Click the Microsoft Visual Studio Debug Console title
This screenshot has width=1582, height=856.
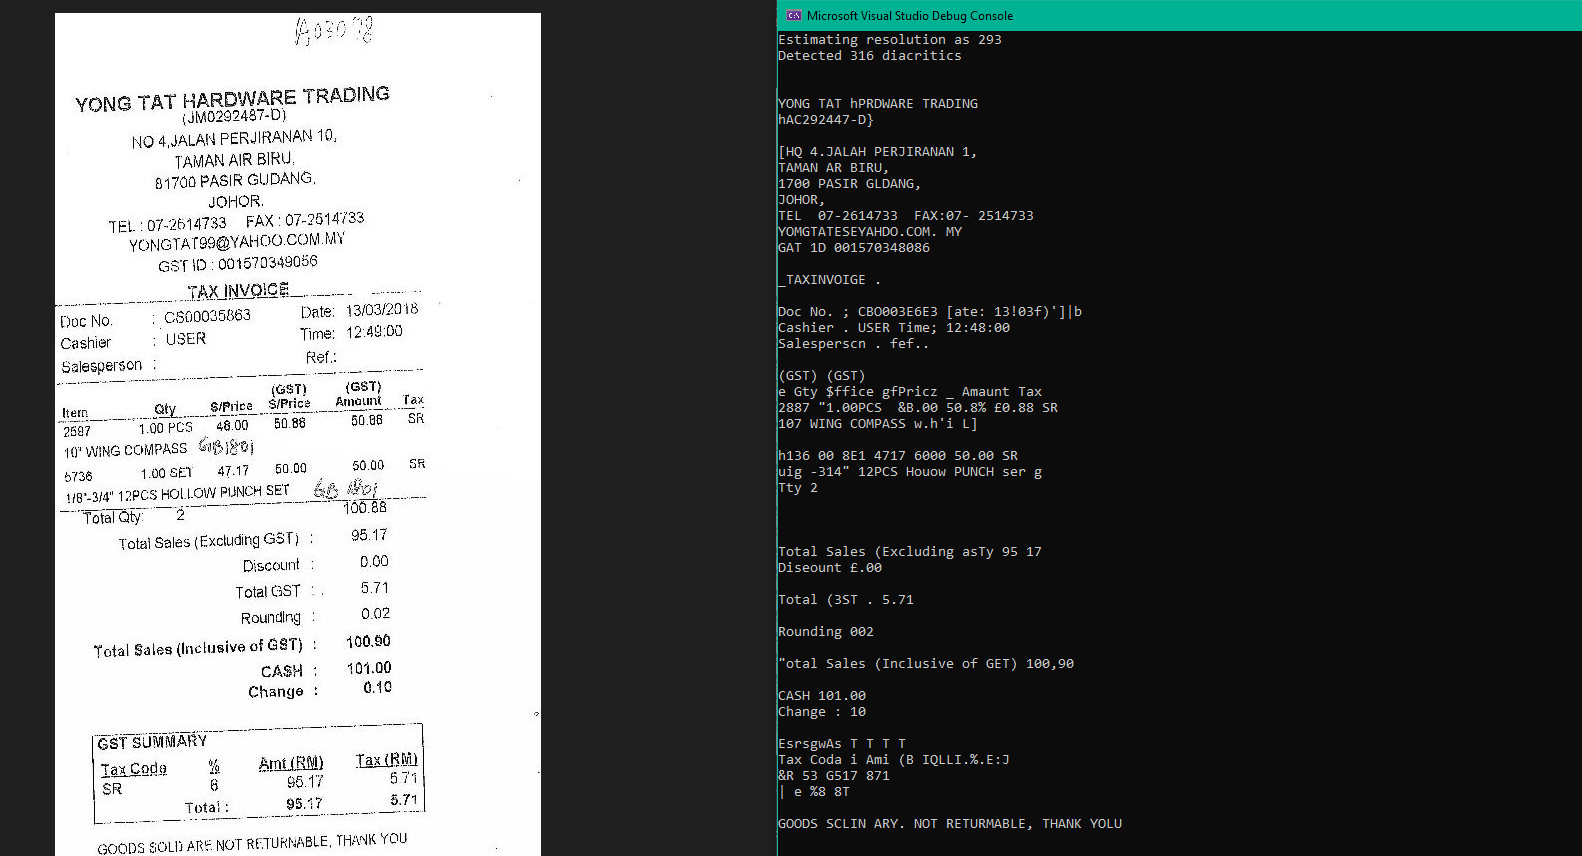(909, 15)
